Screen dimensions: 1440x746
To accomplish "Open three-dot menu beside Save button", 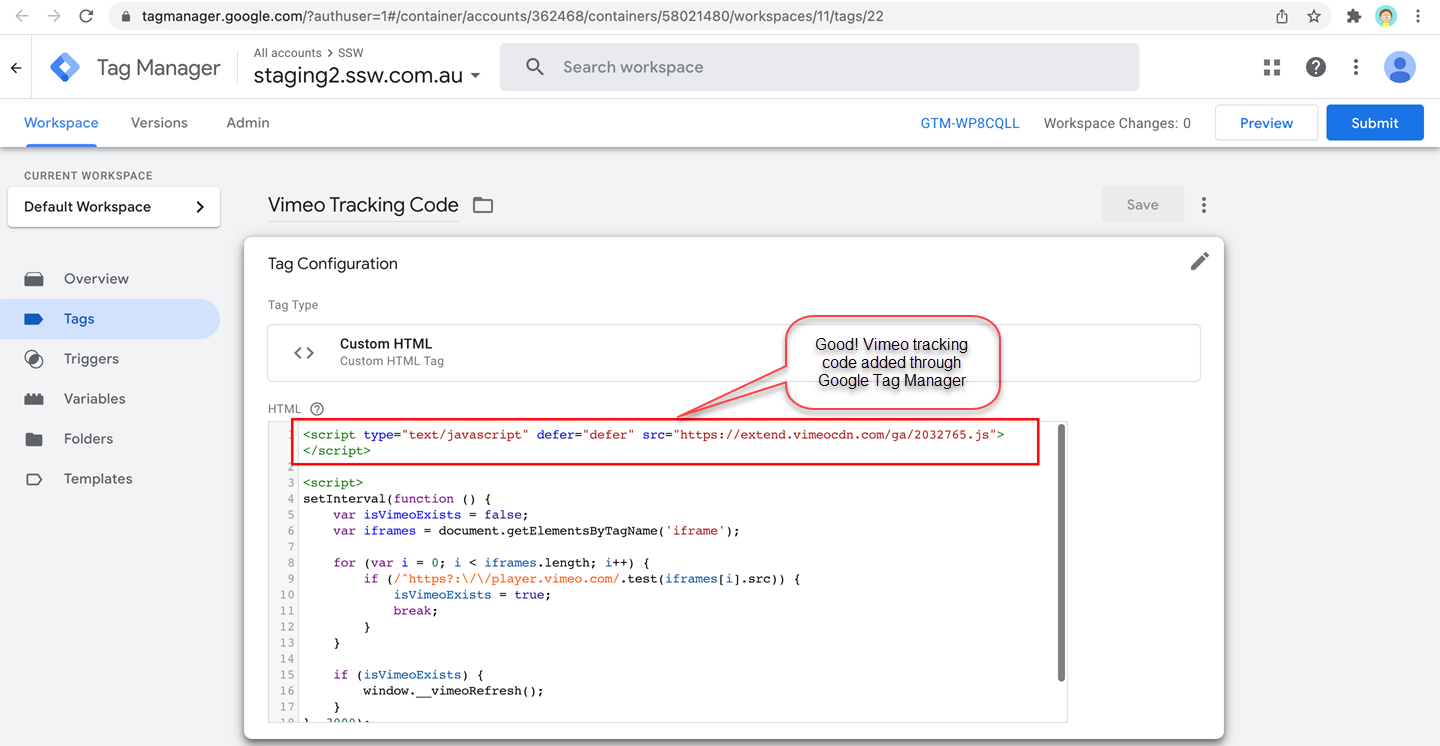I will coord(1204,205).
